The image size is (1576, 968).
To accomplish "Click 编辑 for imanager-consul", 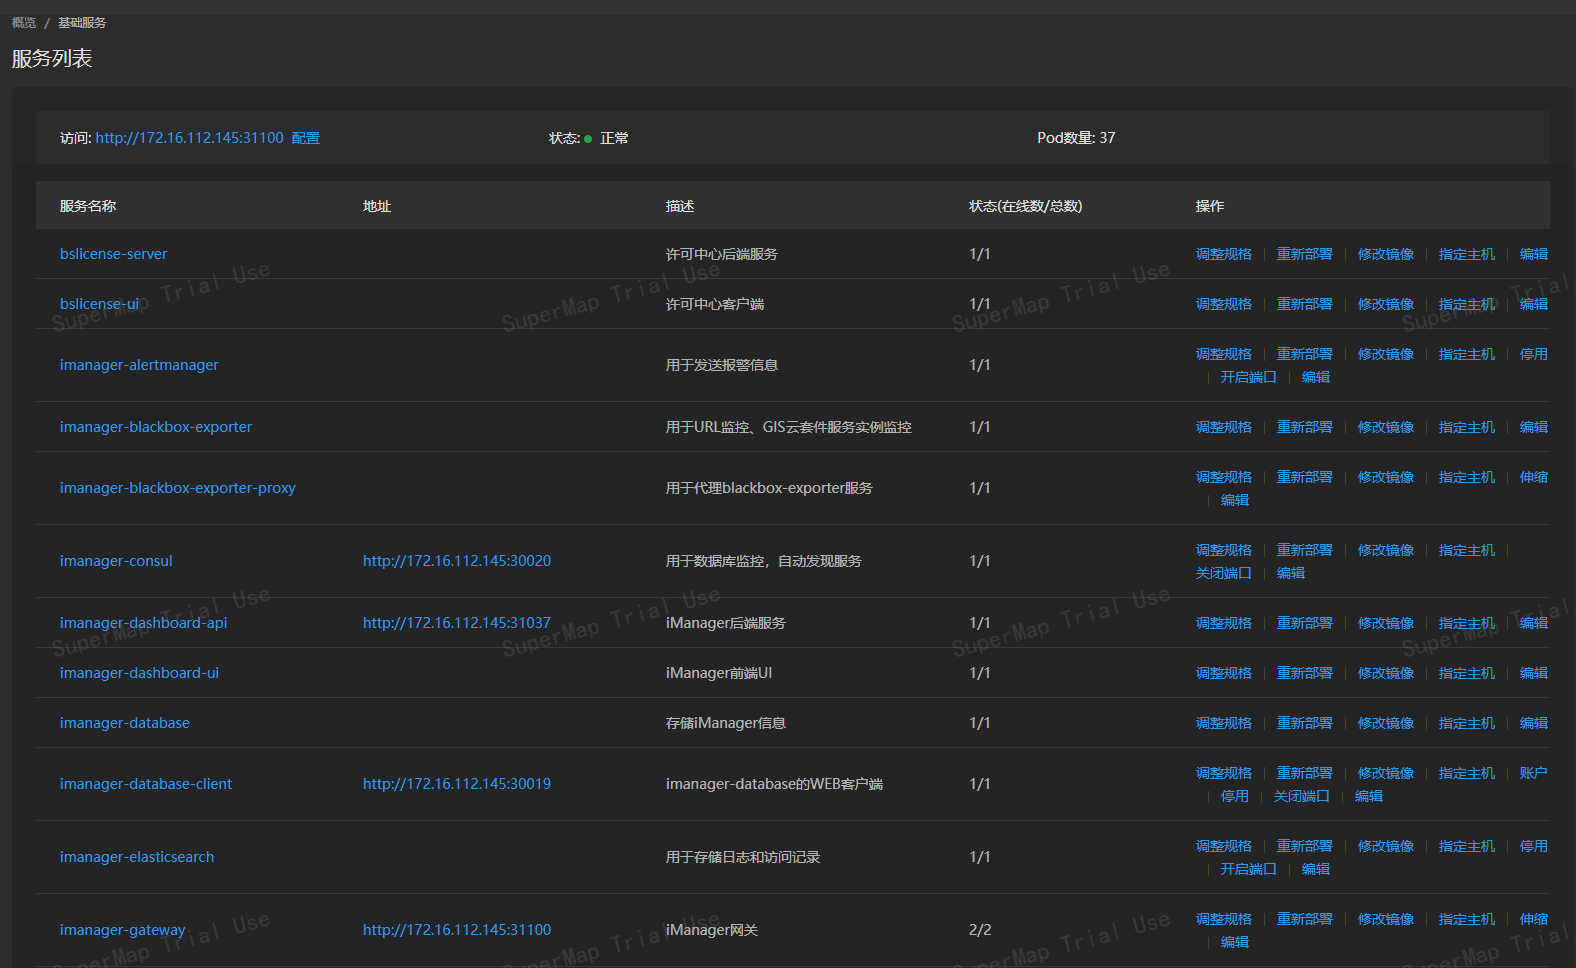I will (1291, 573).
